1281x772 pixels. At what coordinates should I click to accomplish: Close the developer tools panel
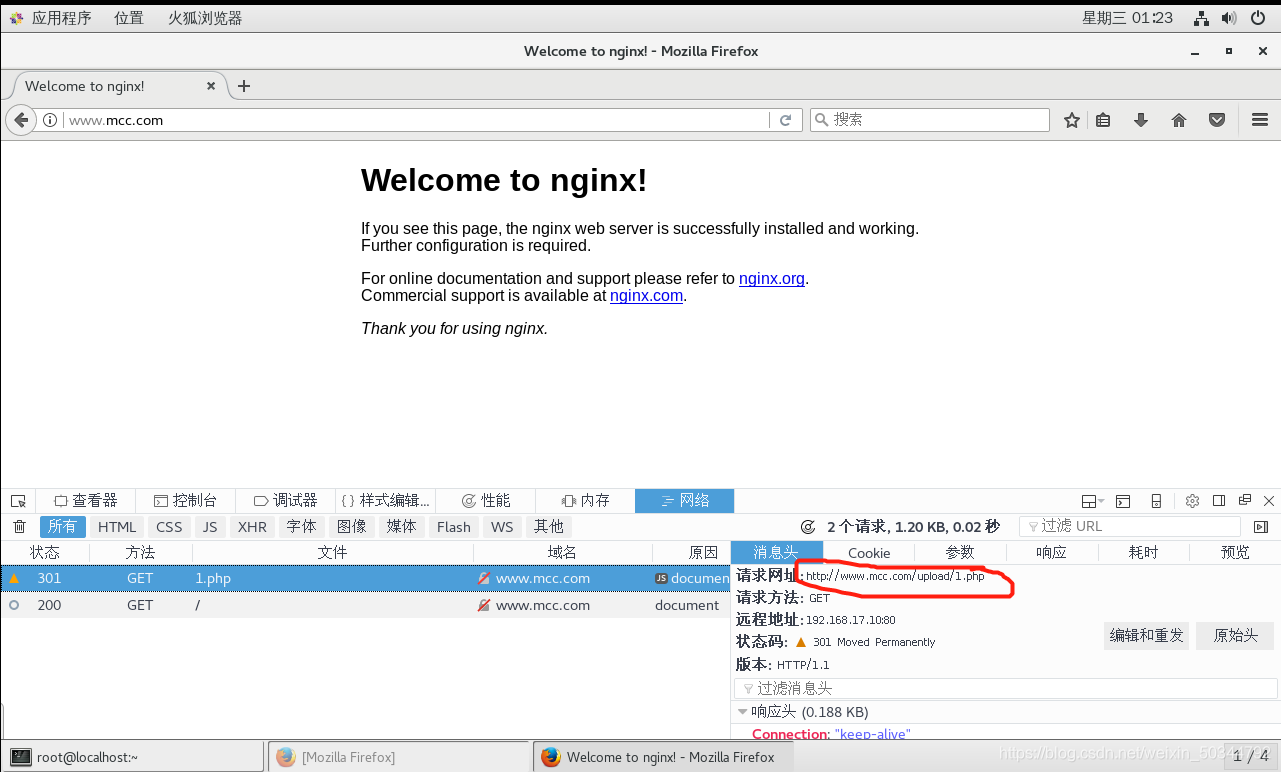click(x=1270, y=501)
